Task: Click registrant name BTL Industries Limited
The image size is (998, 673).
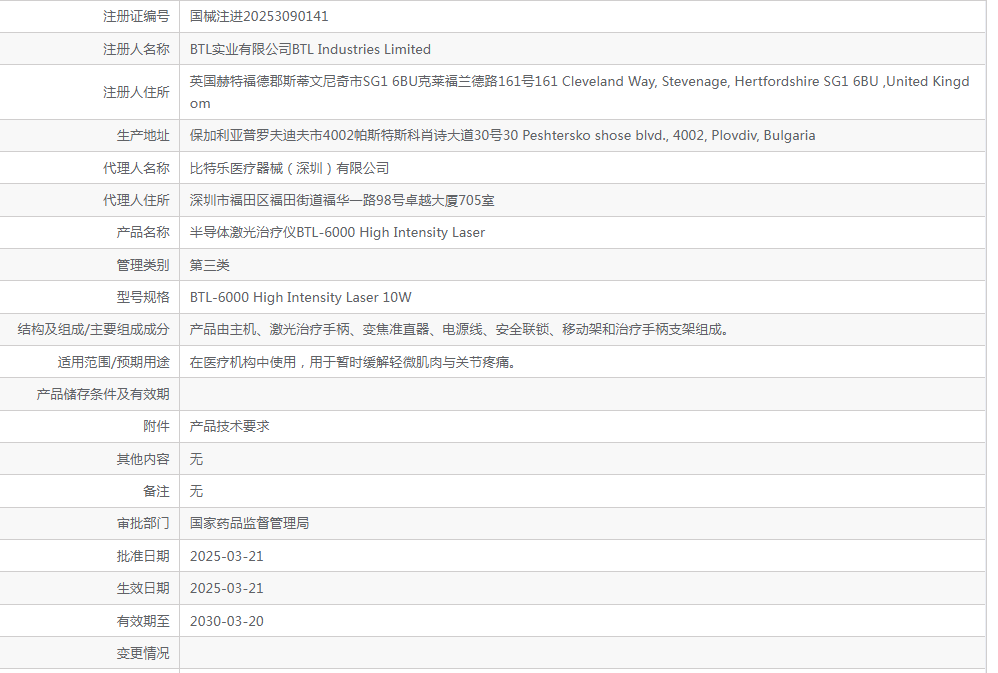Action: click(x=310, y=49)
